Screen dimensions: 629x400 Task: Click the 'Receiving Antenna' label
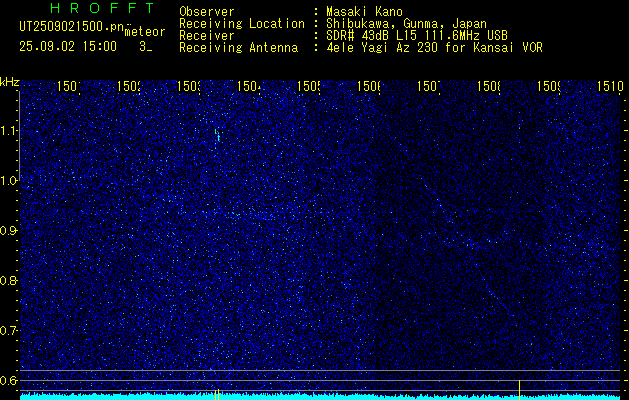pos(238,48)
